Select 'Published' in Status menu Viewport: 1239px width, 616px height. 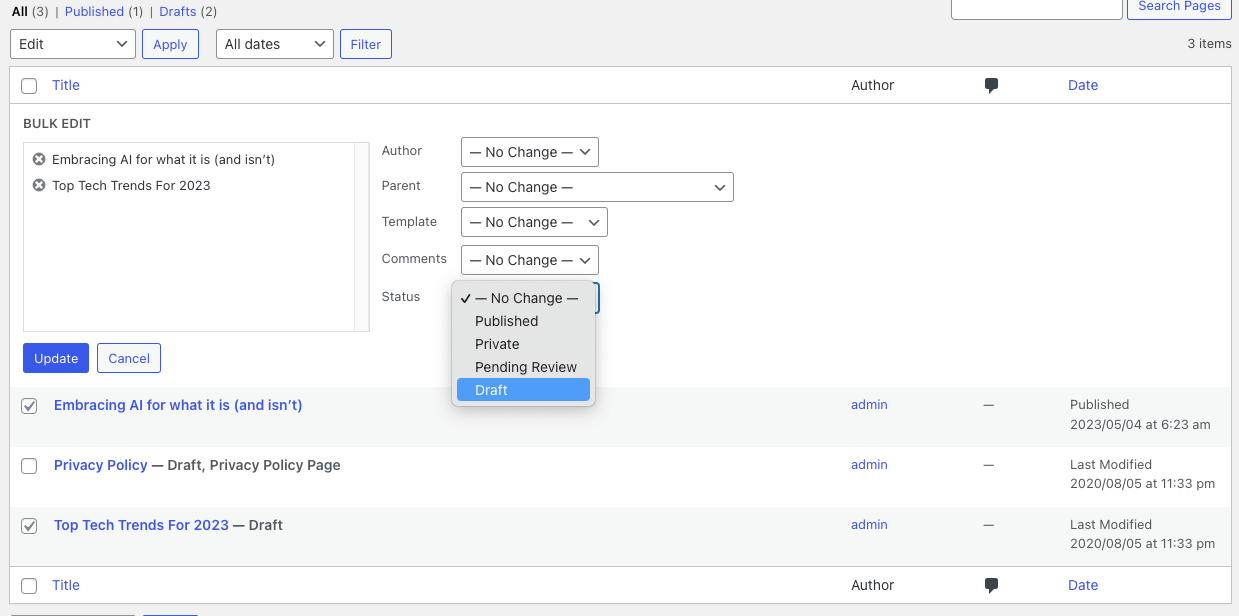pos(523,321)
